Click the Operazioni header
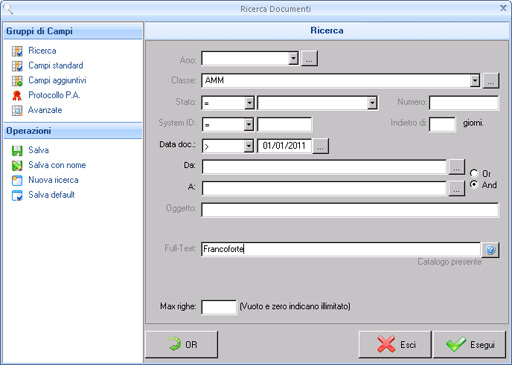512x365 pixels. pos(73,131)
